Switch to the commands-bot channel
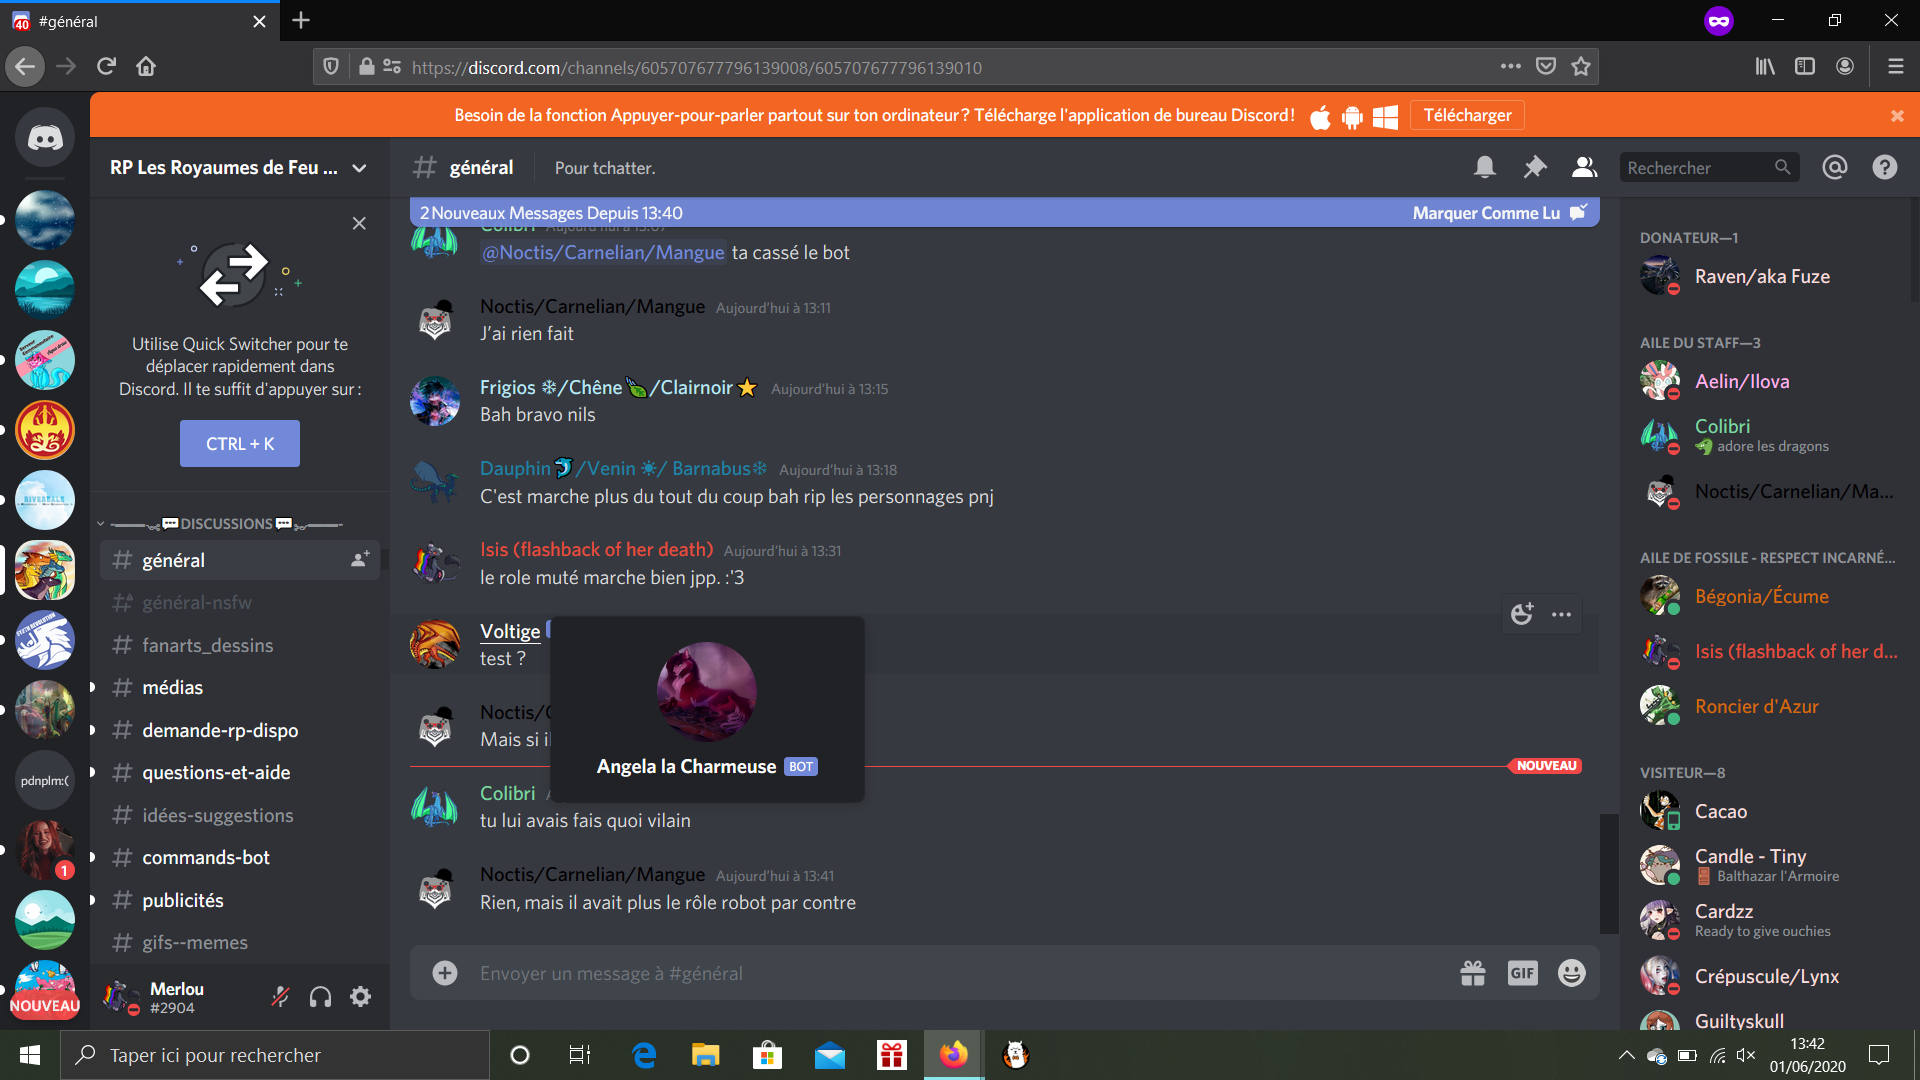The height and width of the screenshot is (1080, 1920). pos(205,857)
